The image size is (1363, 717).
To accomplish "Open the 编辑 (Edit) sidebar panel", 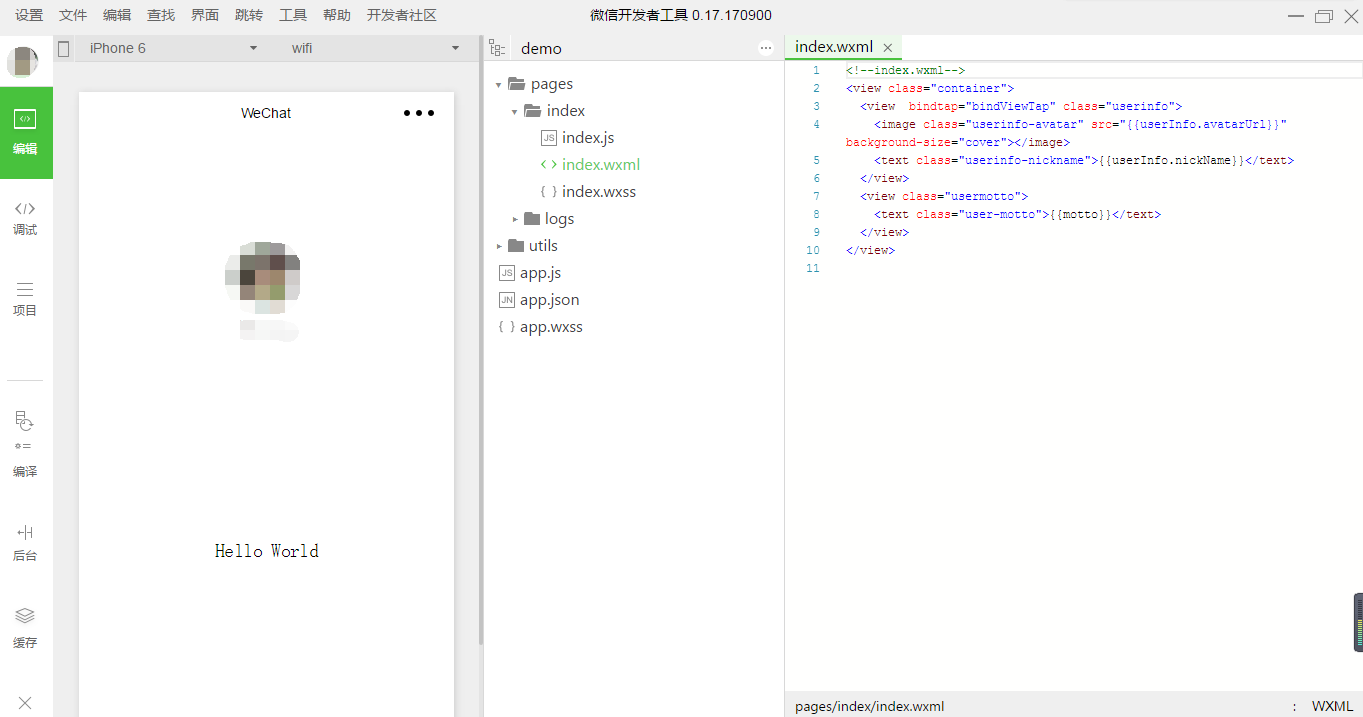I will pyautogui.click(x=26, y=132).
